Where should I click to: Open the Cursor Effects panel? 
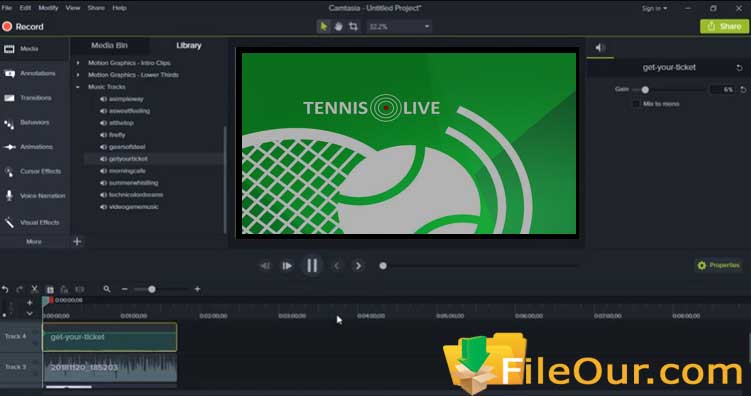pyautogui.click(x=34, y=171)
